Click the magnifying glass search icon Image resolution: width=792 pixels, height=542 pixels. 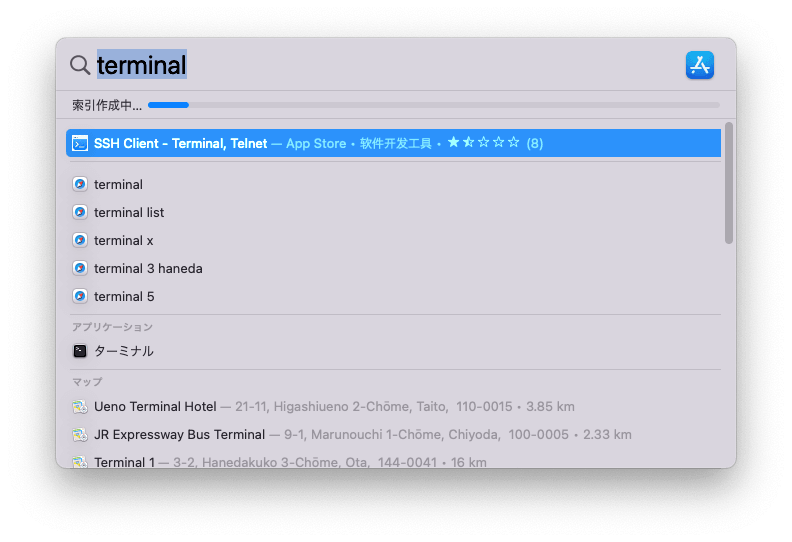click(80, 65)
